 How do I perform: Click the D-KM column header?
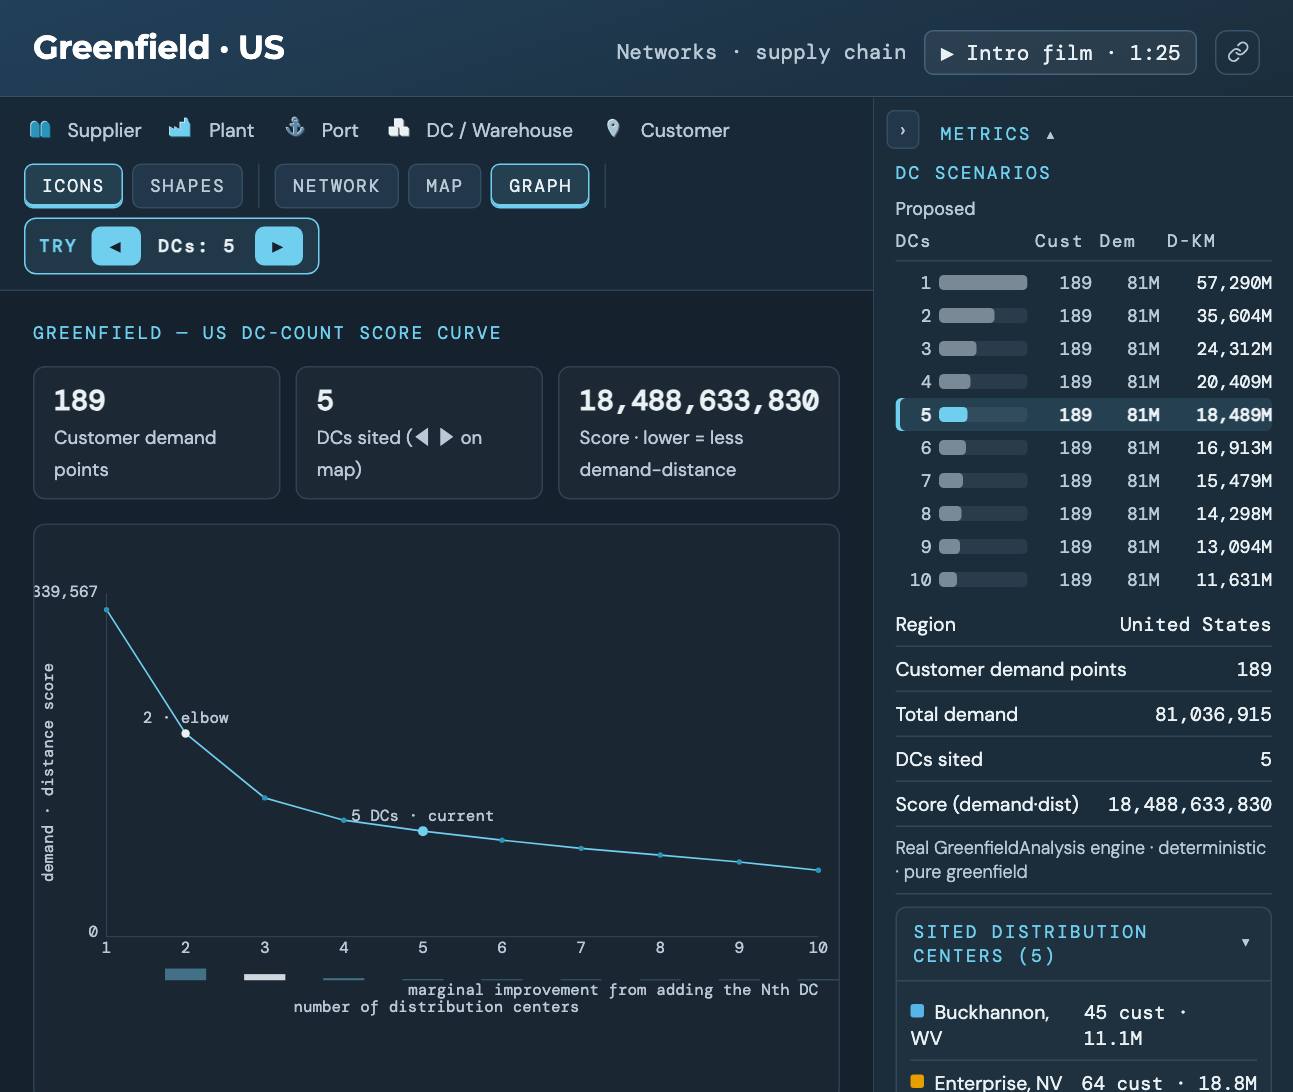point(1191,241)
